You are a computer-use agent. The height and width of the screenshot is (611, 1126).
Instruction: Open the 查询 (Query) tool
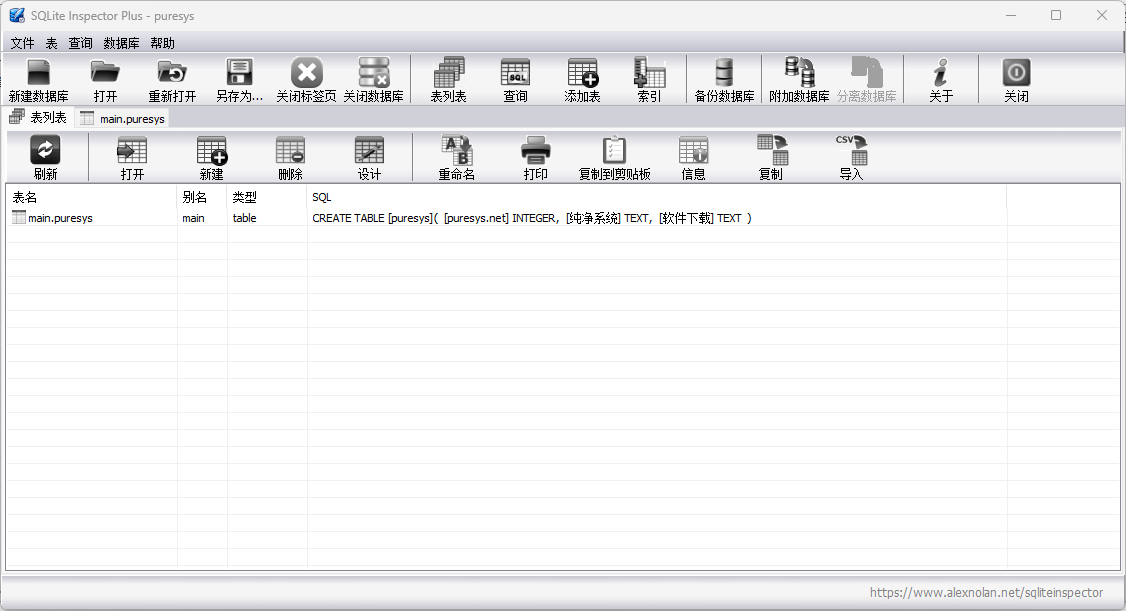point(515,78)
